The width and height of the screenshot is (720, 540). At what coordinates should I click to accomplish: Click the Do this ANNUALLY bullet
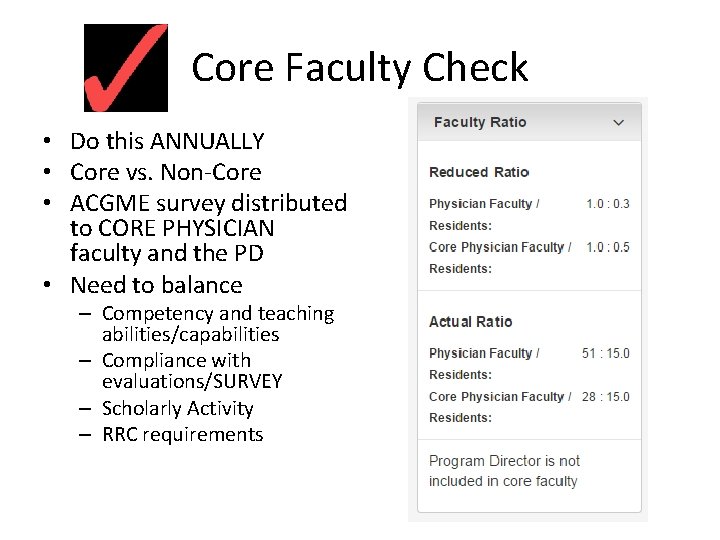[x=167, y=142]
